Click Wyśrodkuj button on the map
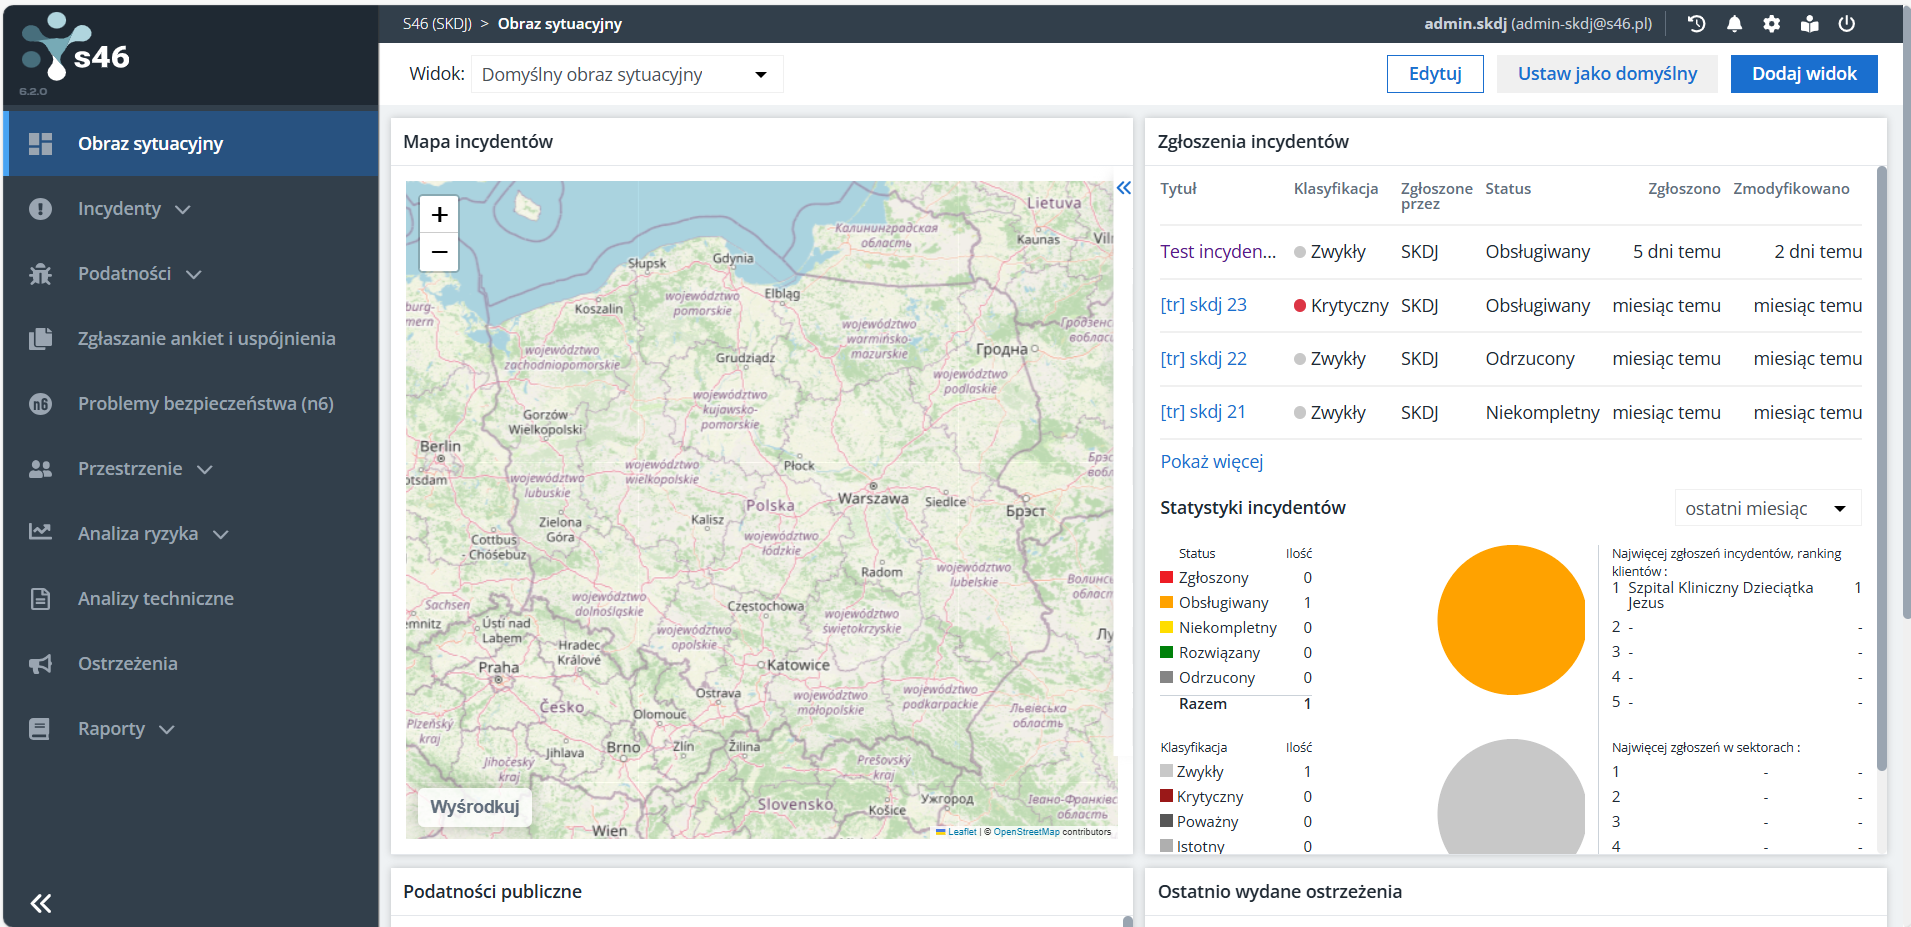 coord(474,807)
